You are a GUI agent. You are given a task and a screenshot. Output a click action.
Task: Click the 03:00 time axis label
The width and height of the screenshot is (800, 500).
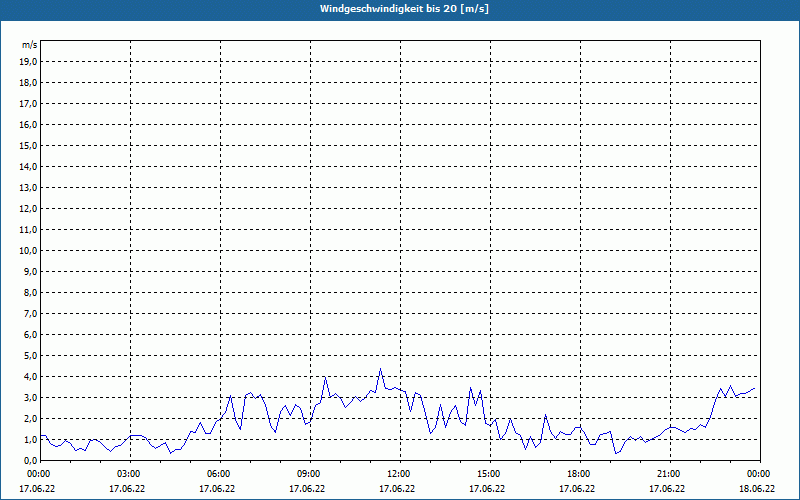(128, 474)
